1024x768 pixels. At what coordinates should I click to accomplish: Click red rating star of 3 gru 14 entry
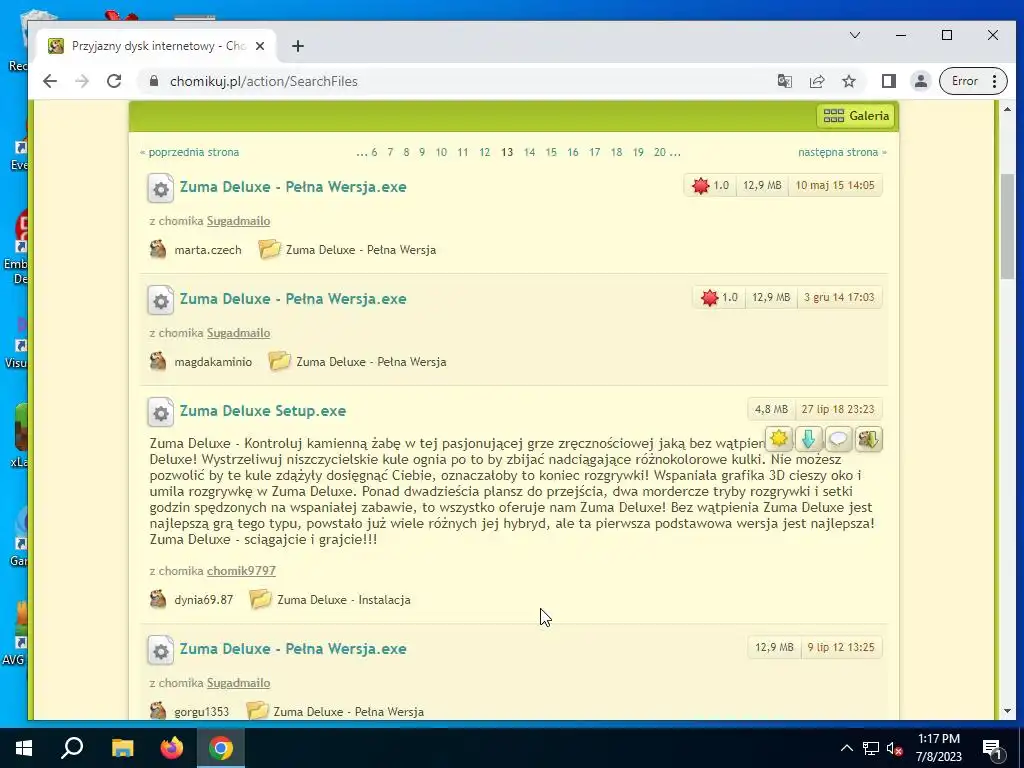click(709, 298)
